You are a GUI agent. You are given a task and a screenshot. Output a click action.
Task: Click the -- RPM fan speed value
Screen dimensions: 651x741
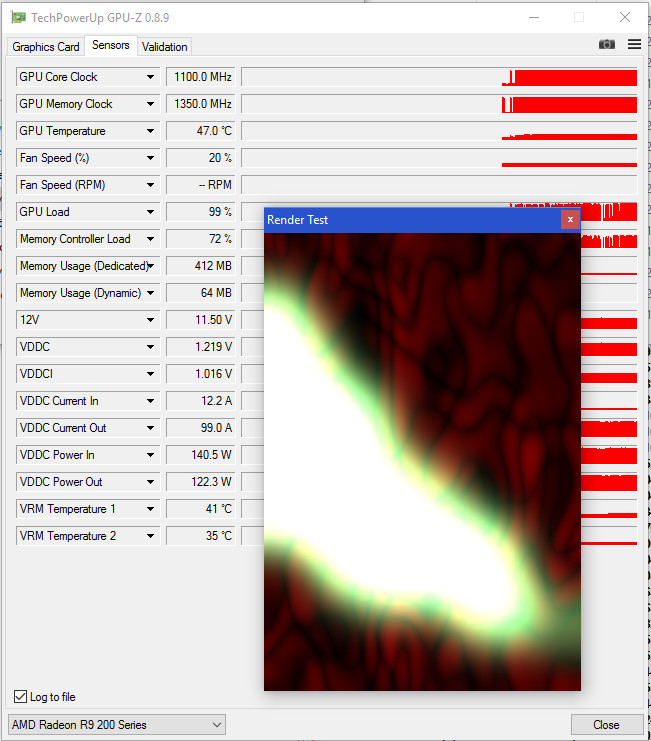pyautogui.click(x=201, y=184)
